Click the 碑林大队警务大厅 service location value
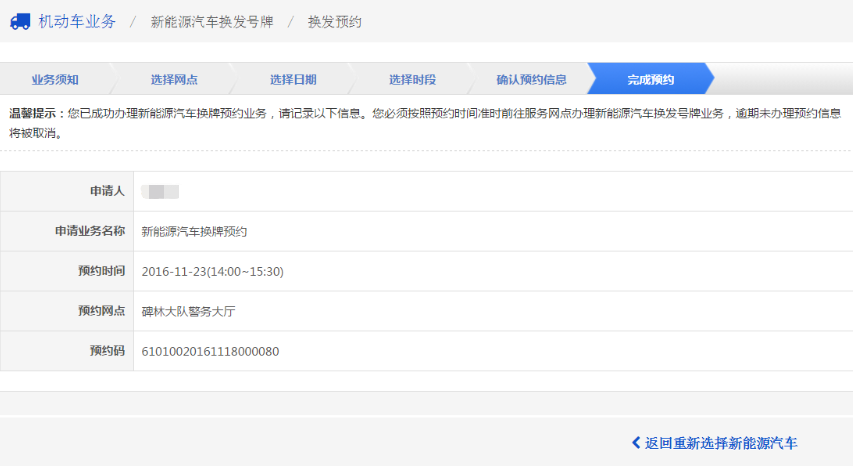Screen dimensions: 853x466 click(189, 311)
